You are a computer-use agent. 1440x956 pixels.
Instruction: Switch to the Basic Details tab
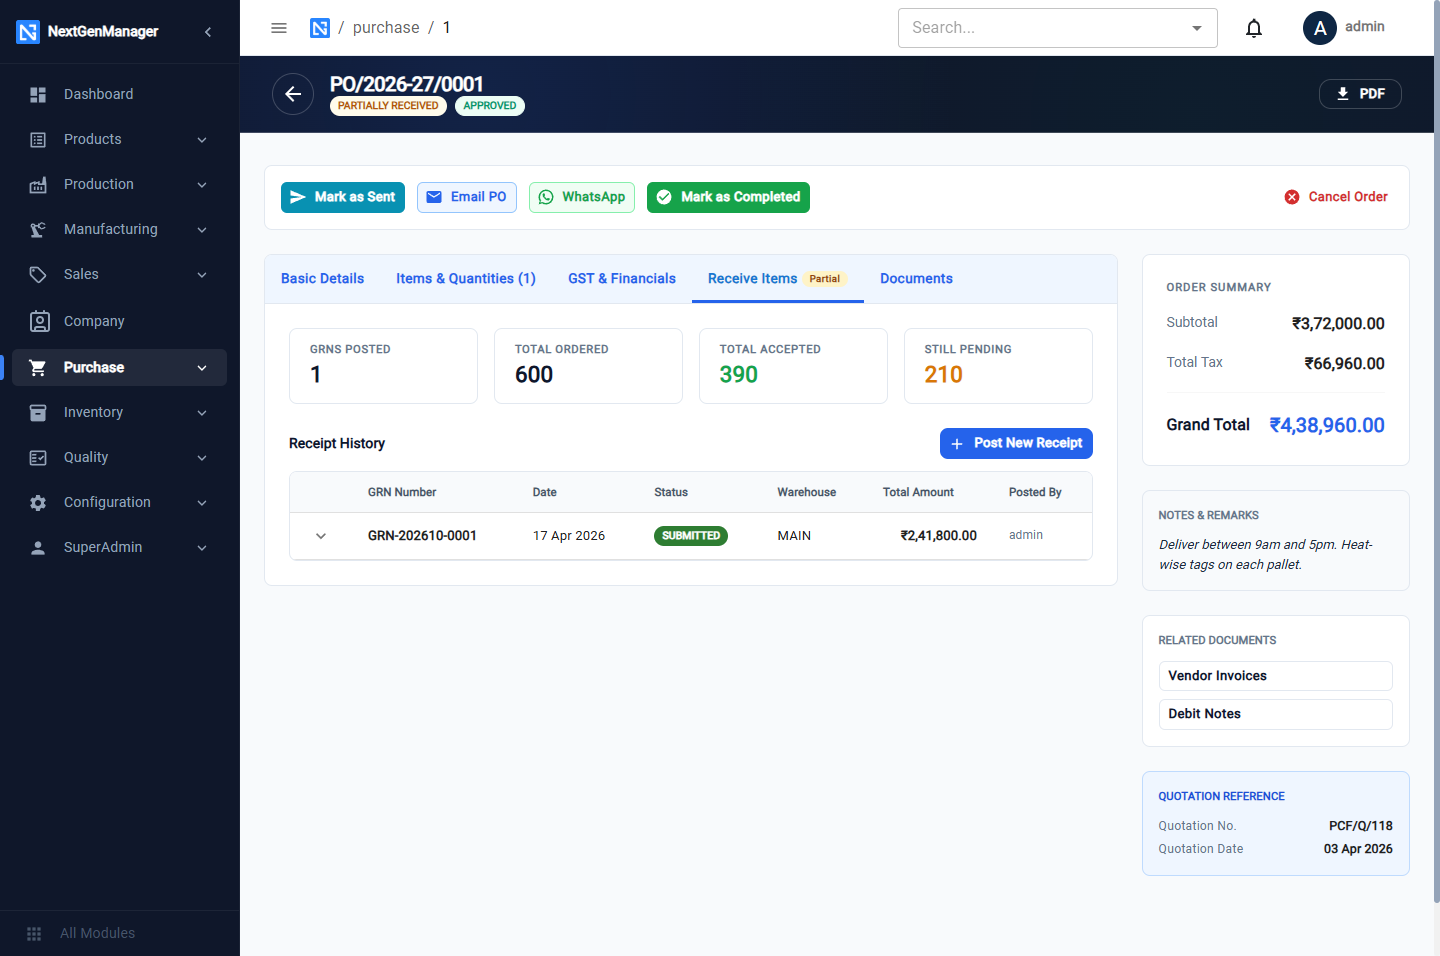pos(322,279)
